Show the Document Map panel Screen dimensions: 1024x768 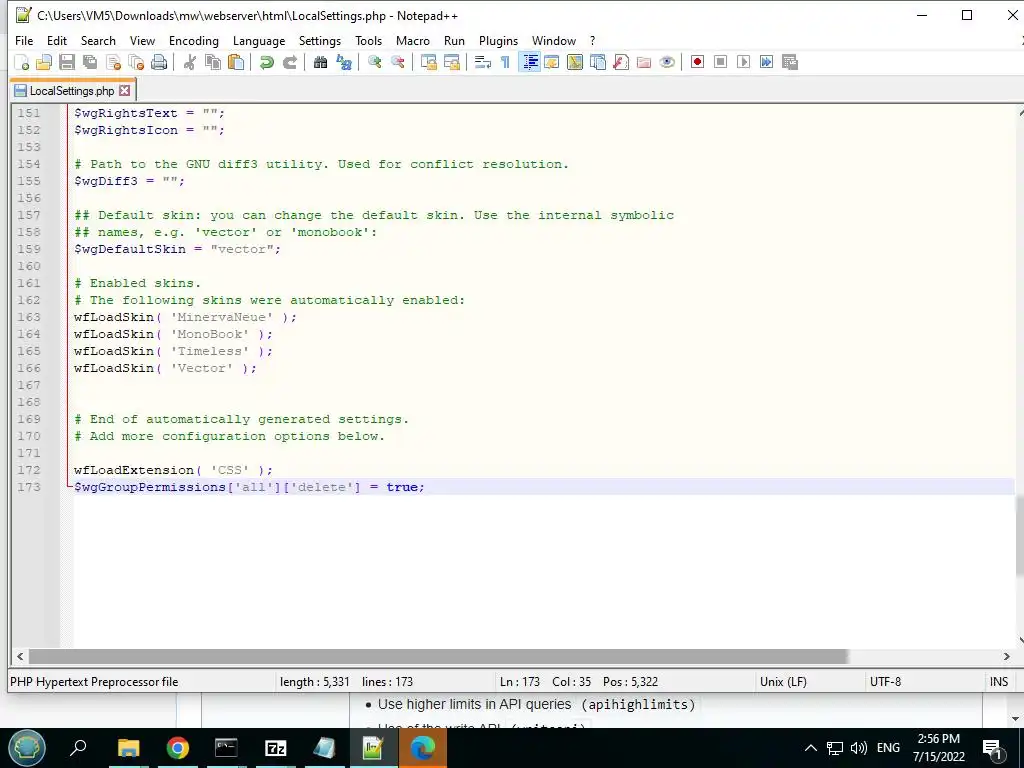click(x=575, y=62)
